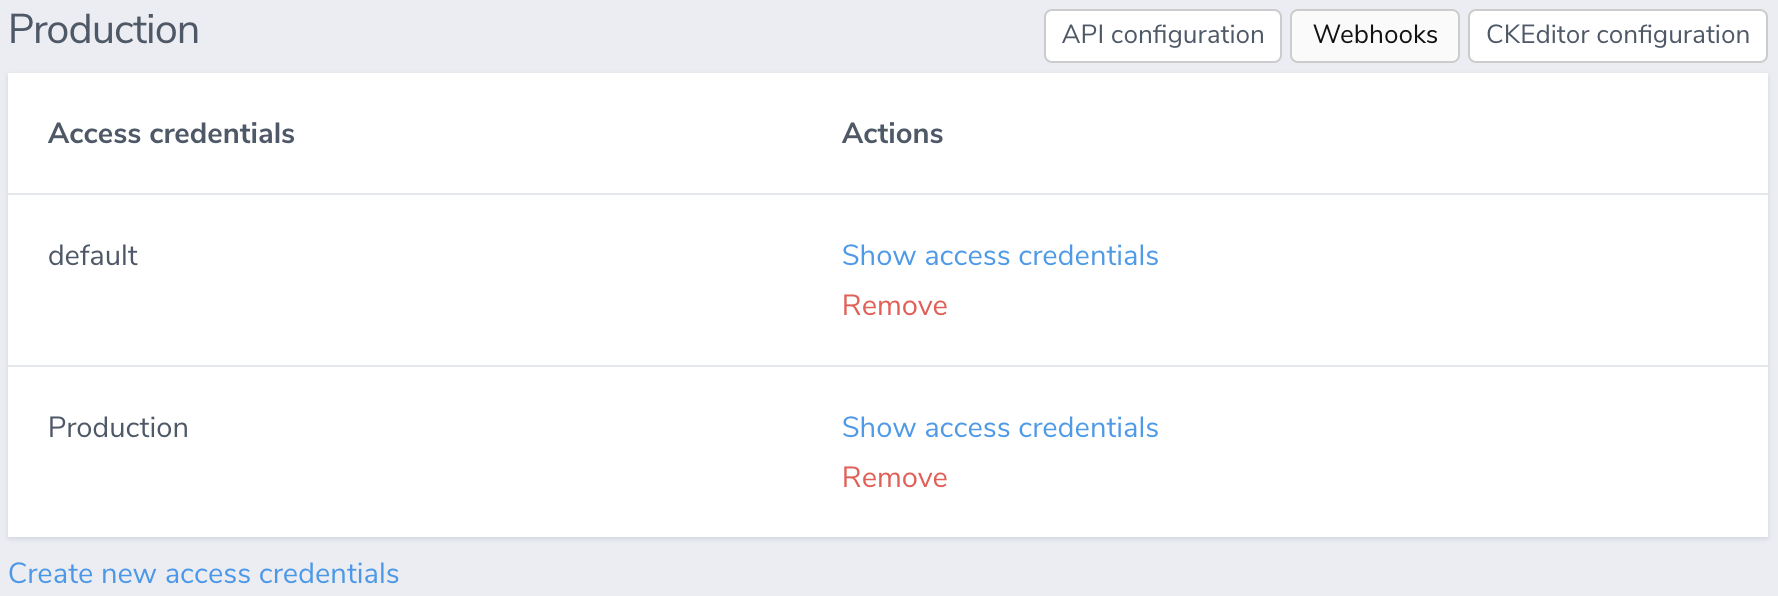
Task: Click the red Remove link in Production row
Action: click(x=895, y=478)
